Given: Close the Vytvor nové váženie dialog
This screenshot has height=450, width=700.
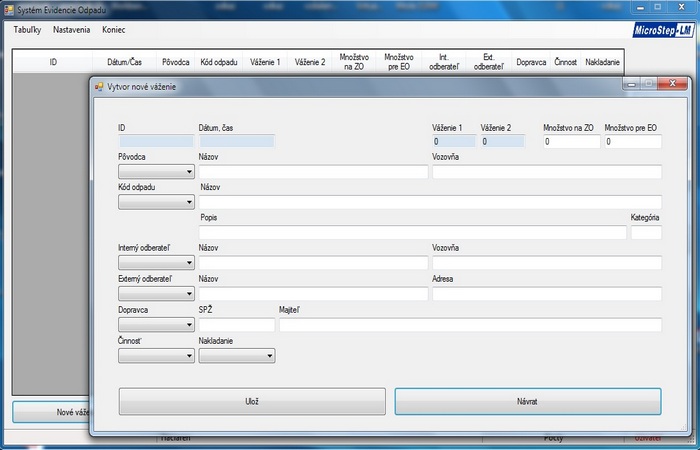Looking at the screenshot, I should (x=672, y=84).
